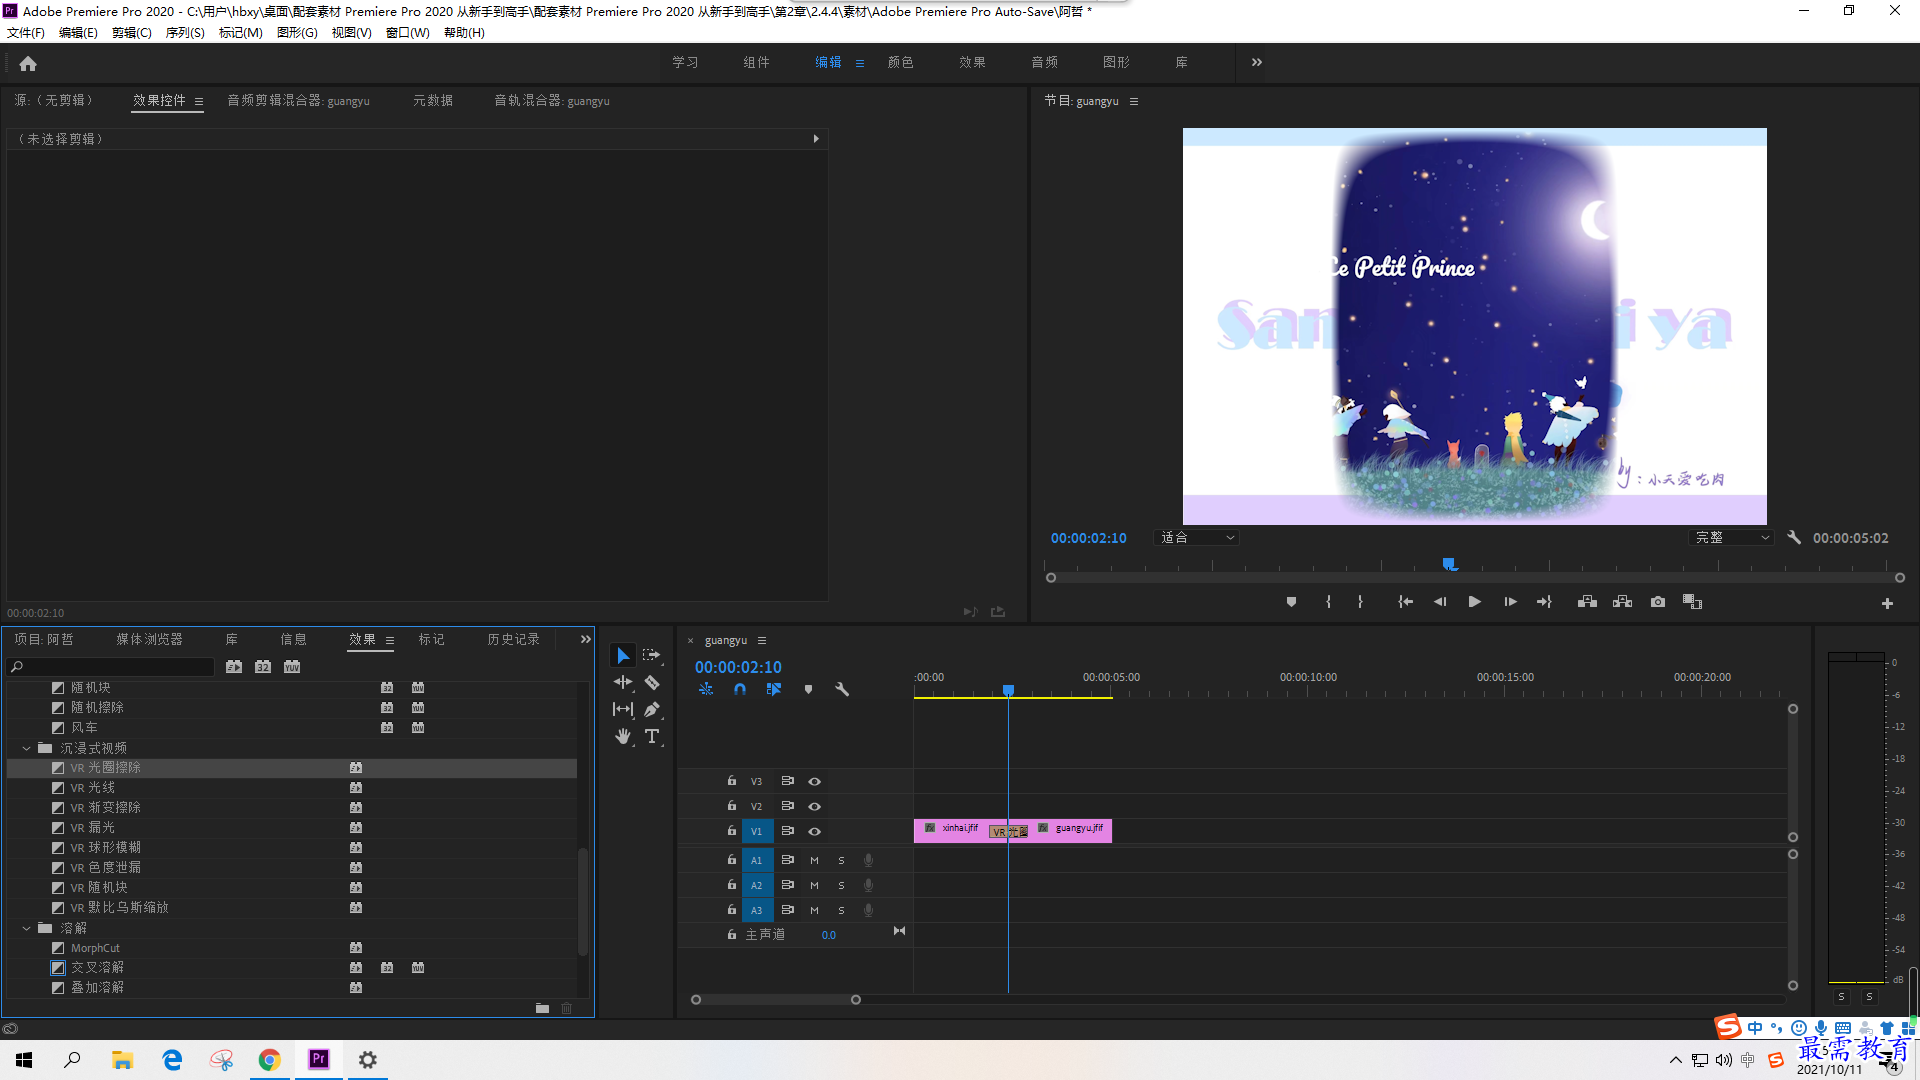This screenshot has width=1920, height=1080.
Task: Open the 适合 zoom level dropdown
Action: click(x=1197, y=538)
